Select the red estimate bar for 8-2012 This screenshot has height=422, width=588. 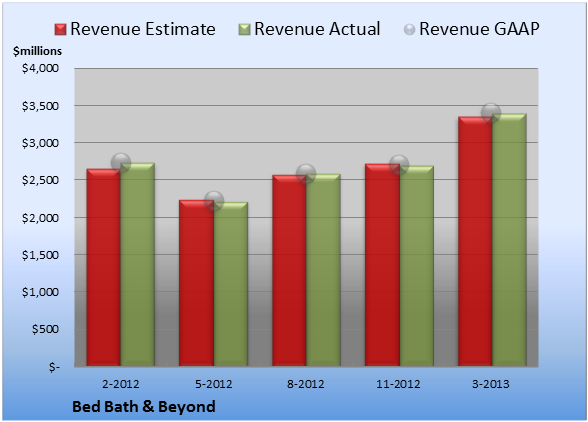click(x=289, y=270)
